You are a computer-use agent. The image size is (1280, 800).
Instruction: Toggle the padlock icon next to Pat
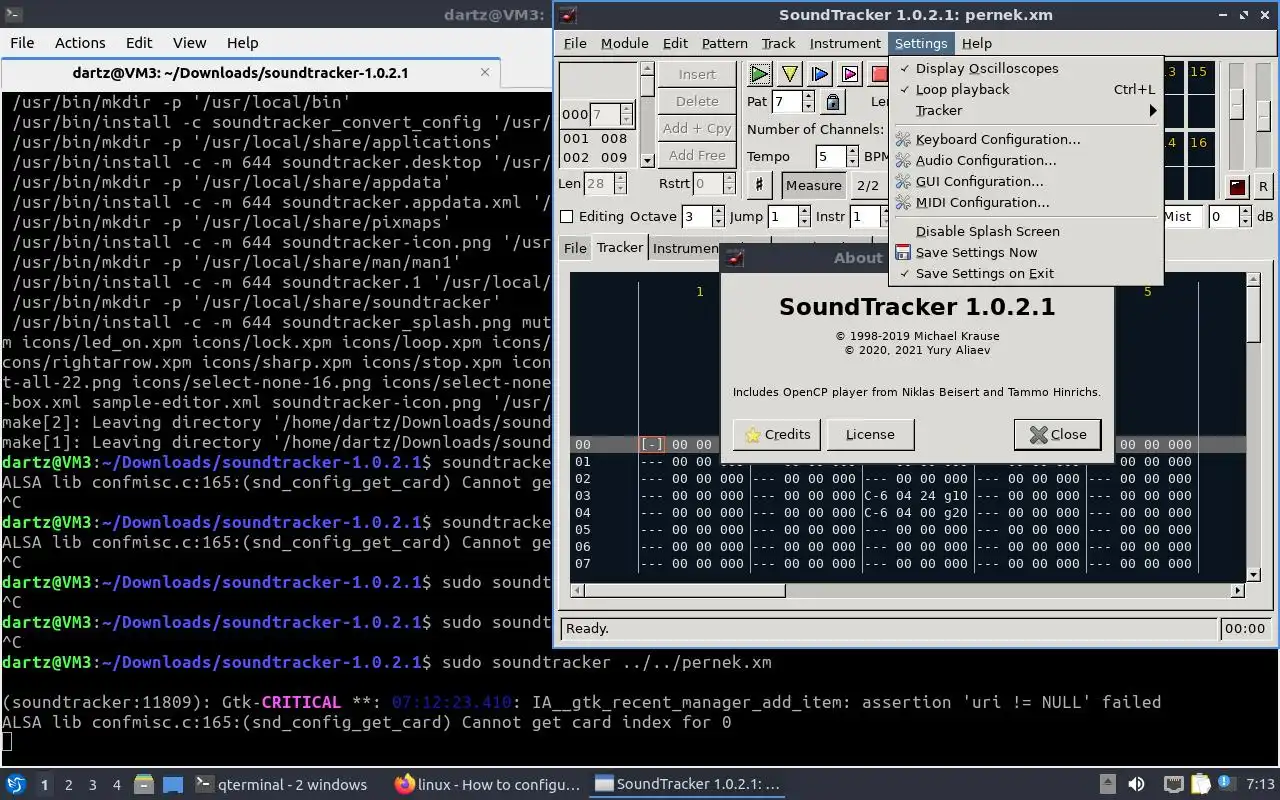click(x=832, y=101)
